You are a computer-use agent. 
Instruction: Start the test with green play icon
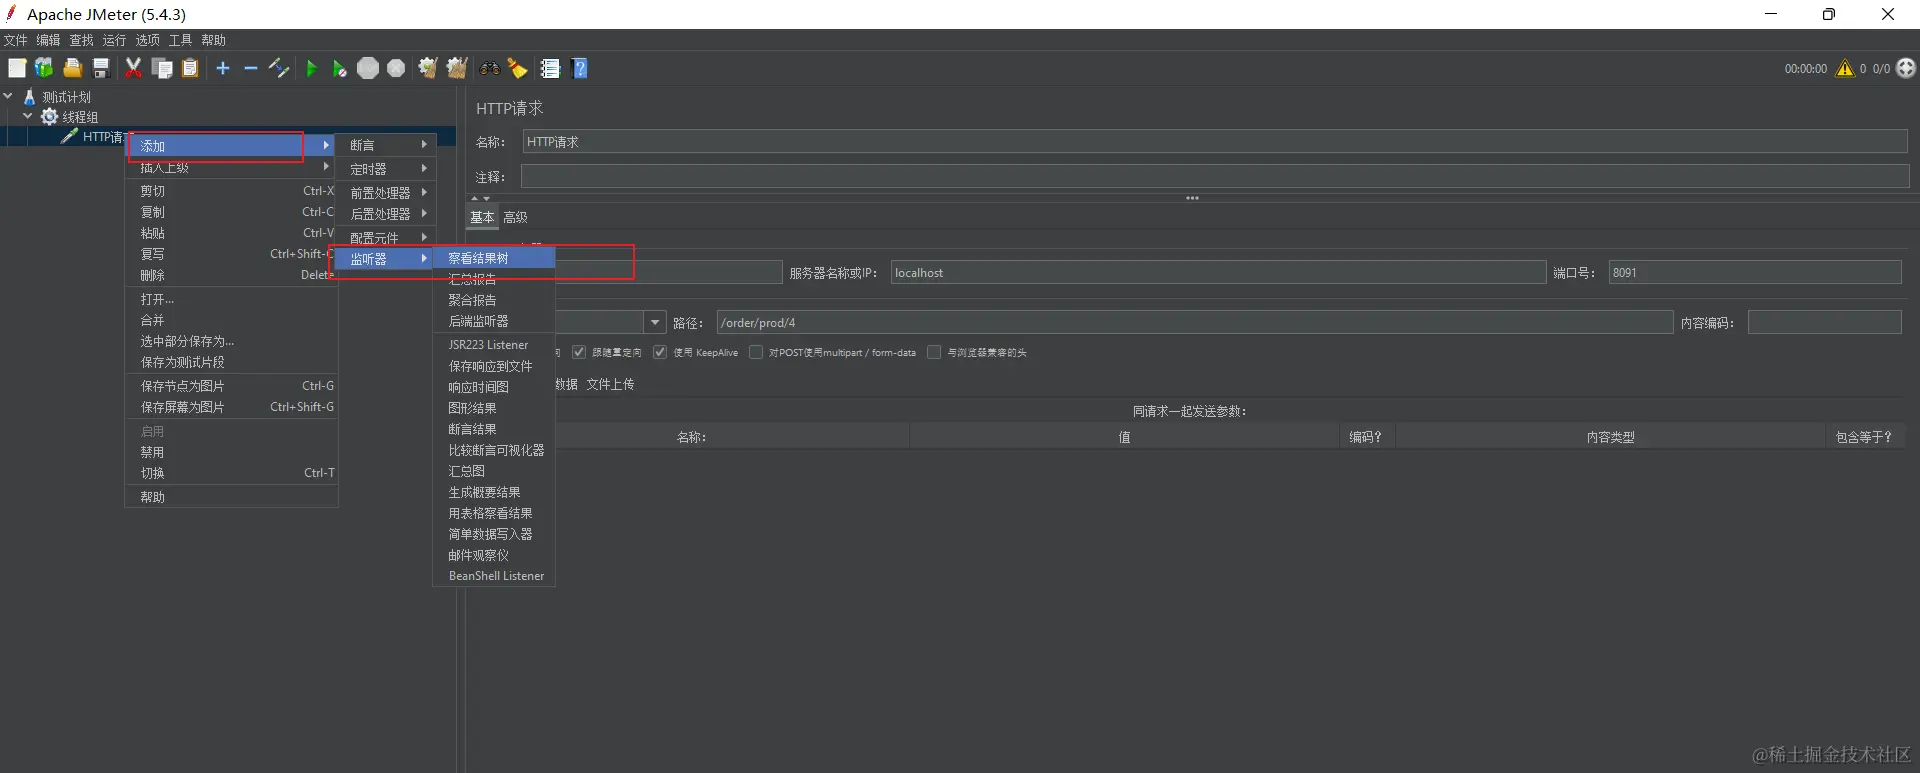pos(311,68)
